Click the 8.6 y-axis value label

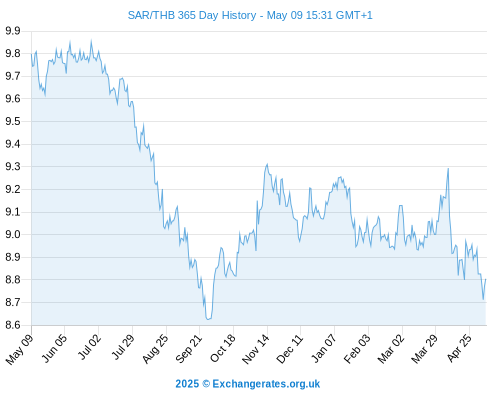tap(13, 325)
